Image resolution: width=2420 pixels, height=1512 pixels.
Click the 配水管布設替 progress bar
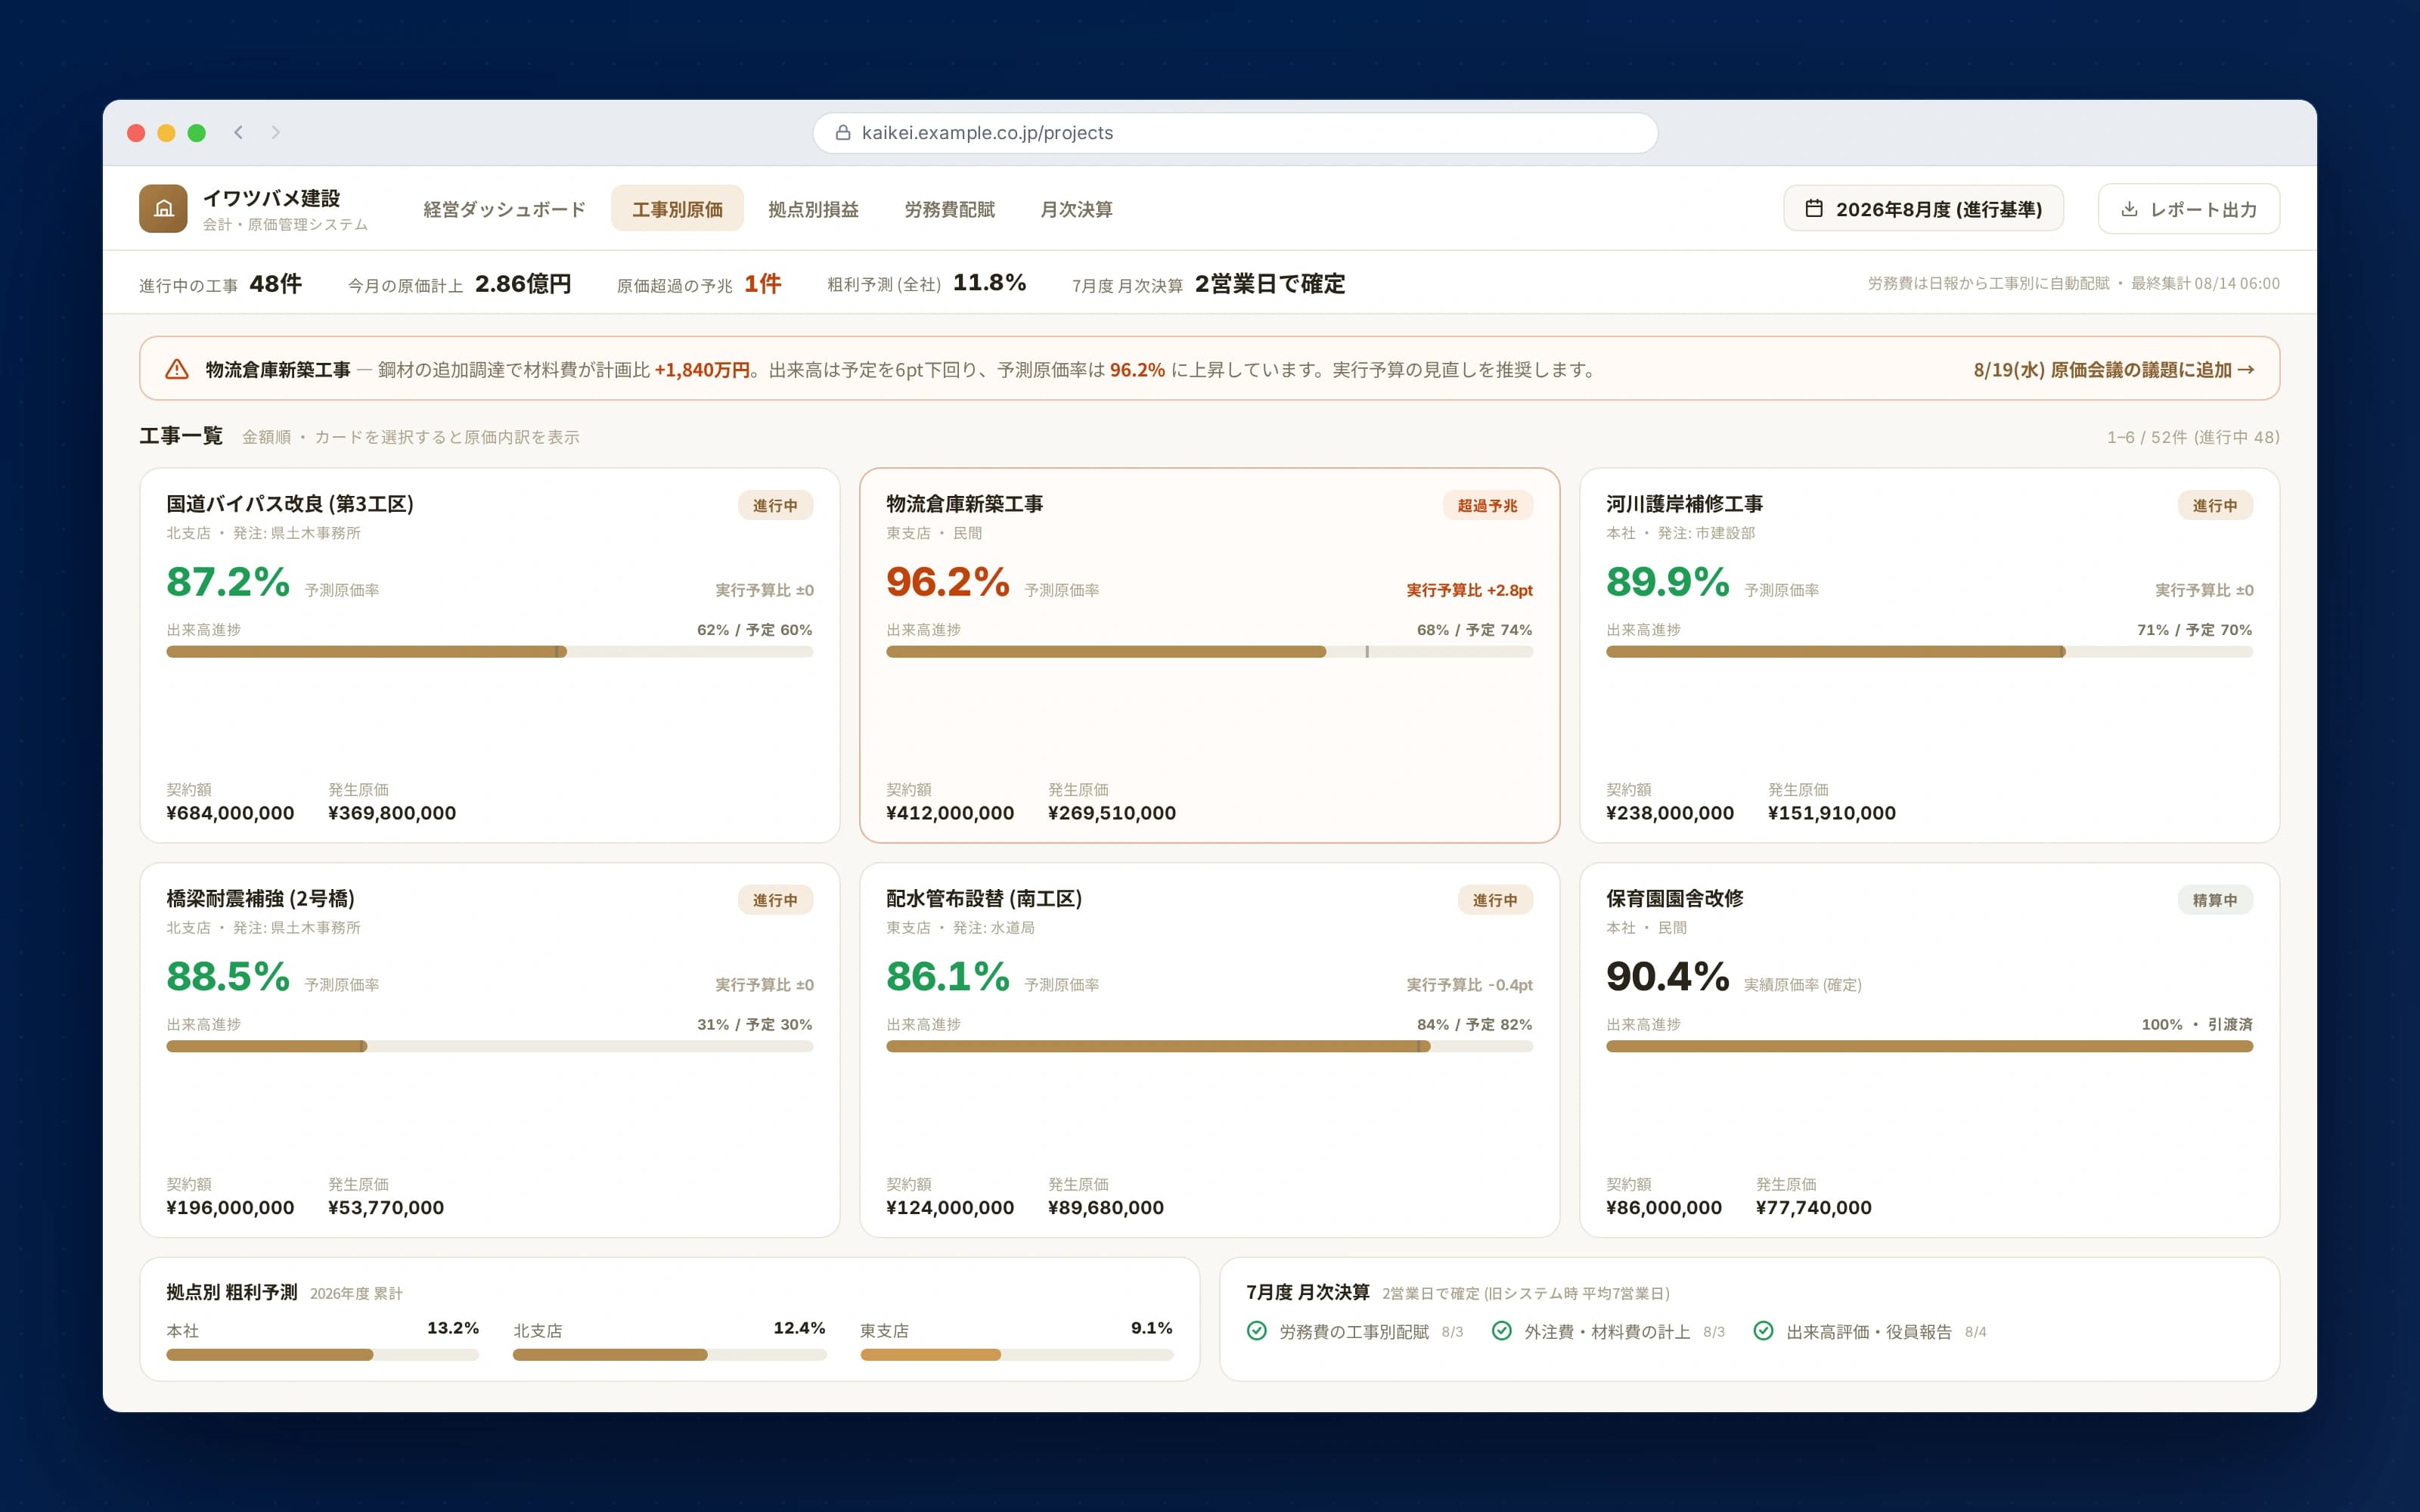point(1209,1046)
